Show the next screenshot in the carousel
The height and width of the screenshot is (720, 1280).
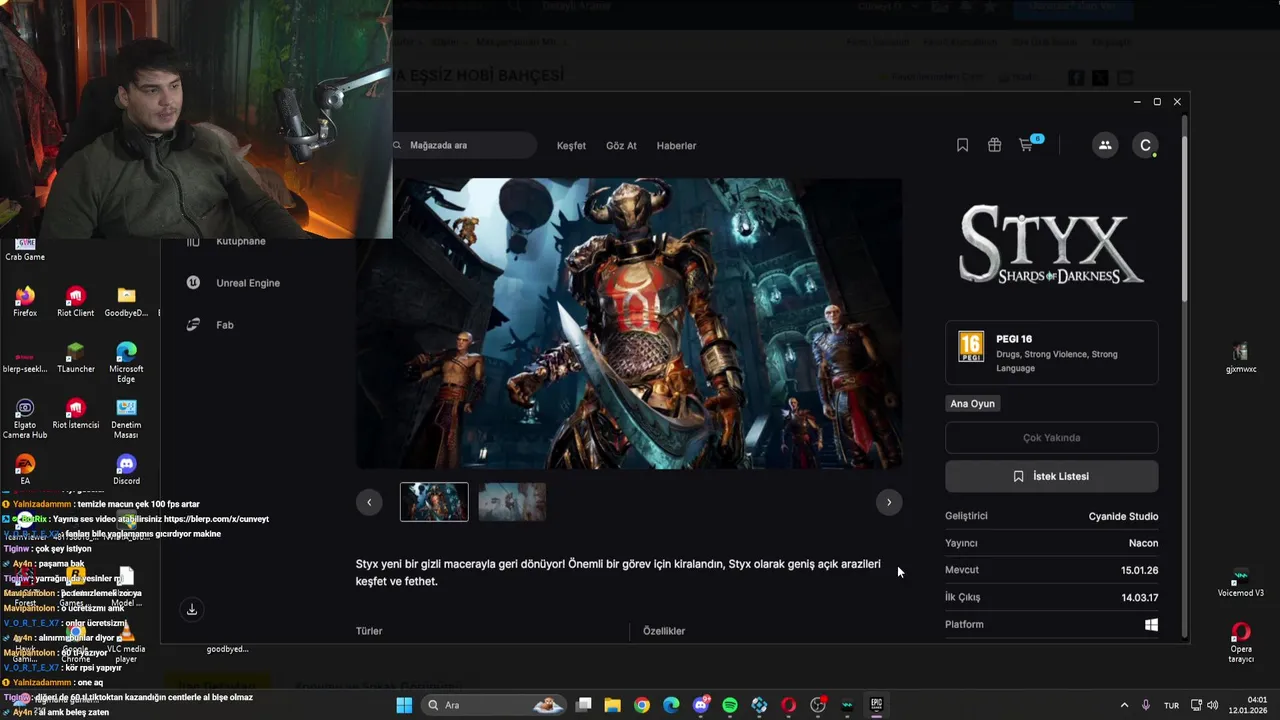point(889,502)
